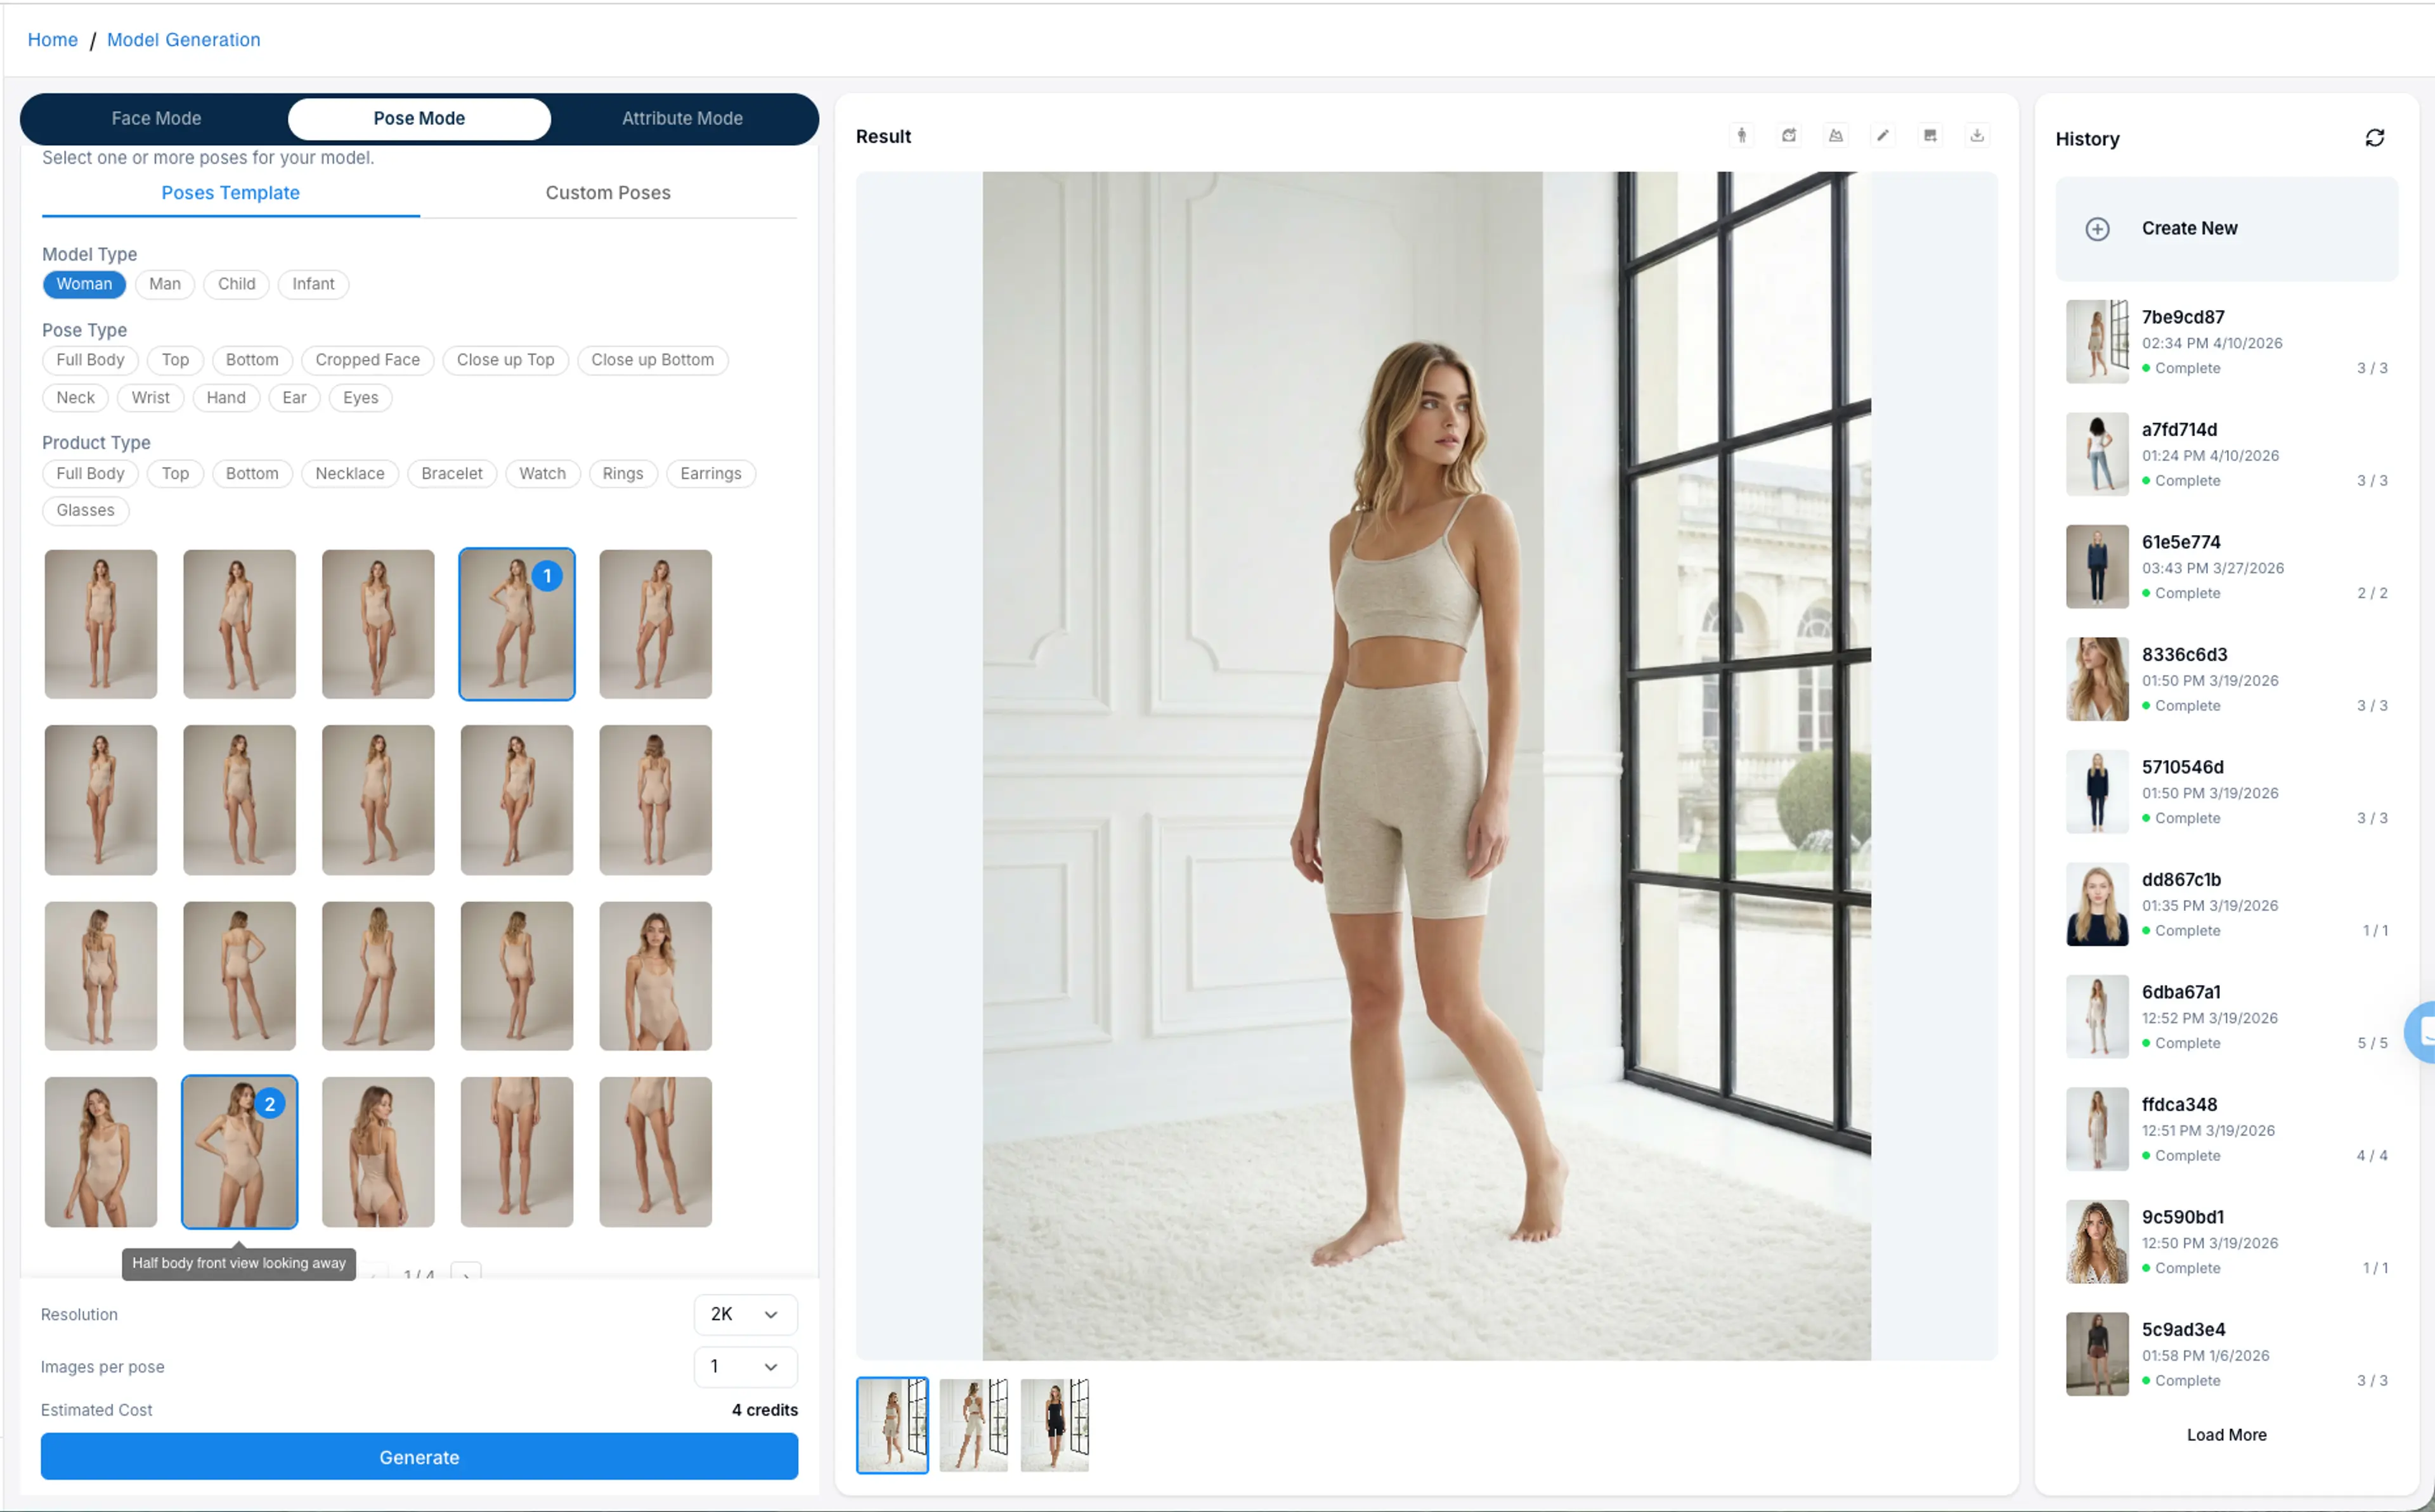Switch to the Custom Poses tab

[607, 193]
